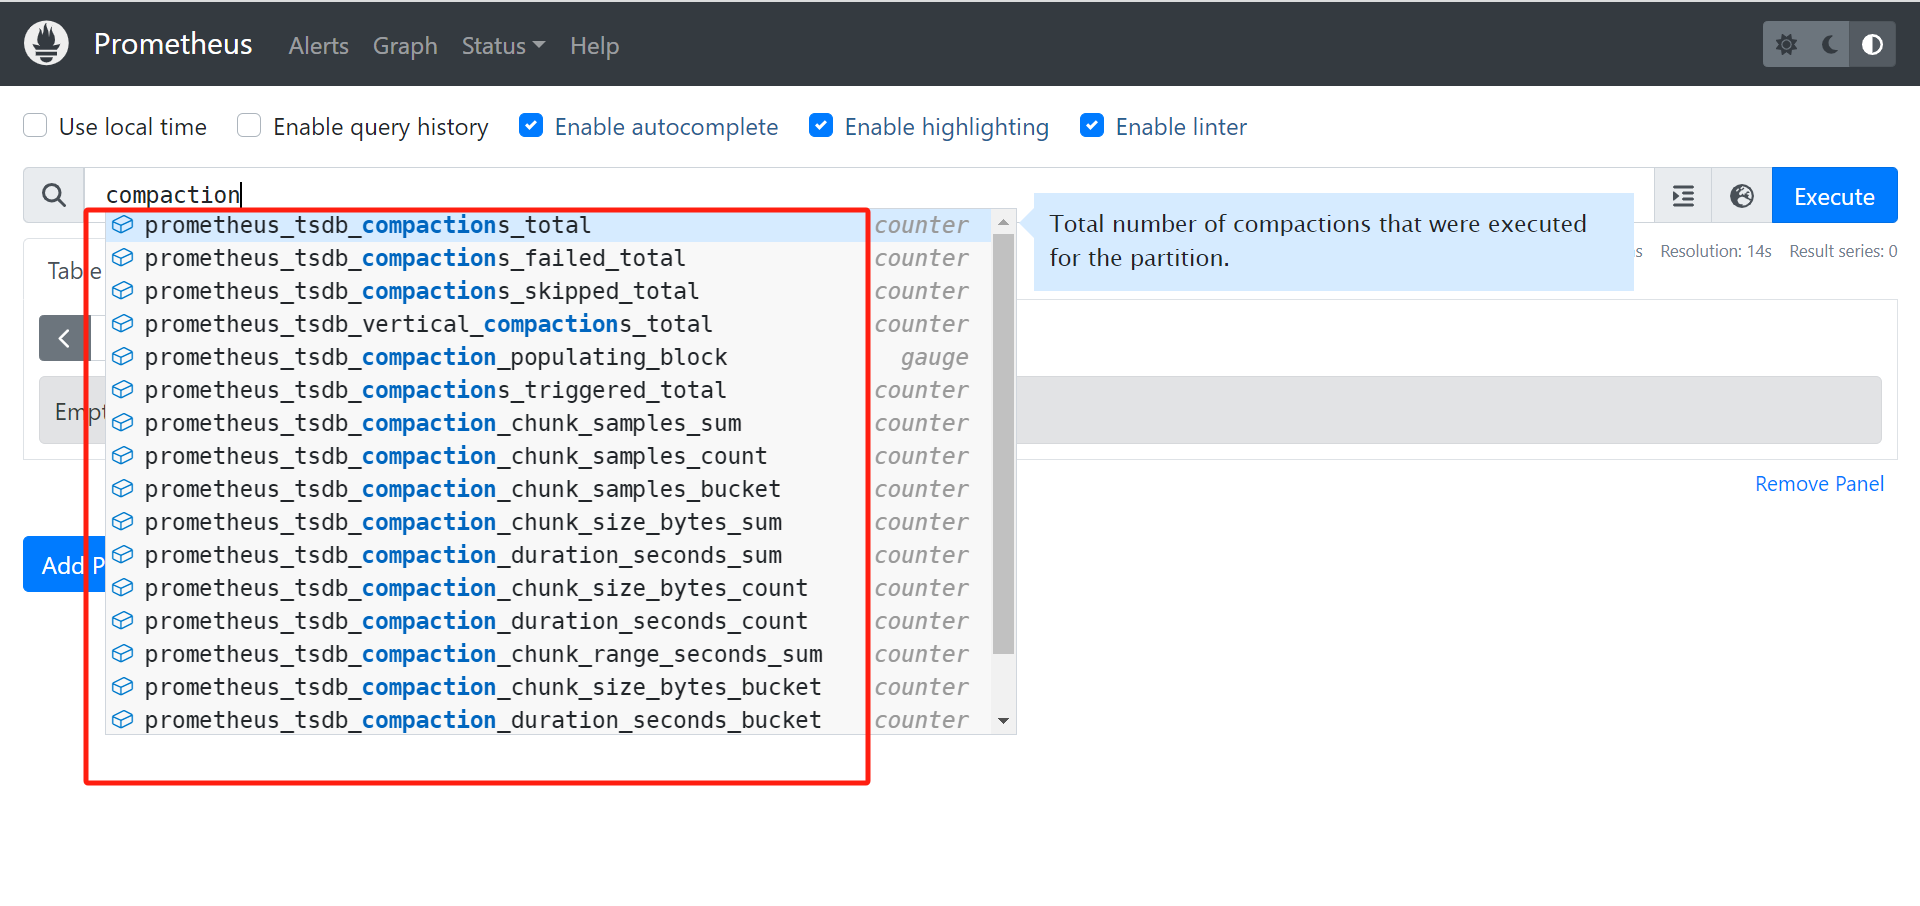
Task: Click cube icon of prometheus_tsdb_compactions_total
Action: (122, 225)
